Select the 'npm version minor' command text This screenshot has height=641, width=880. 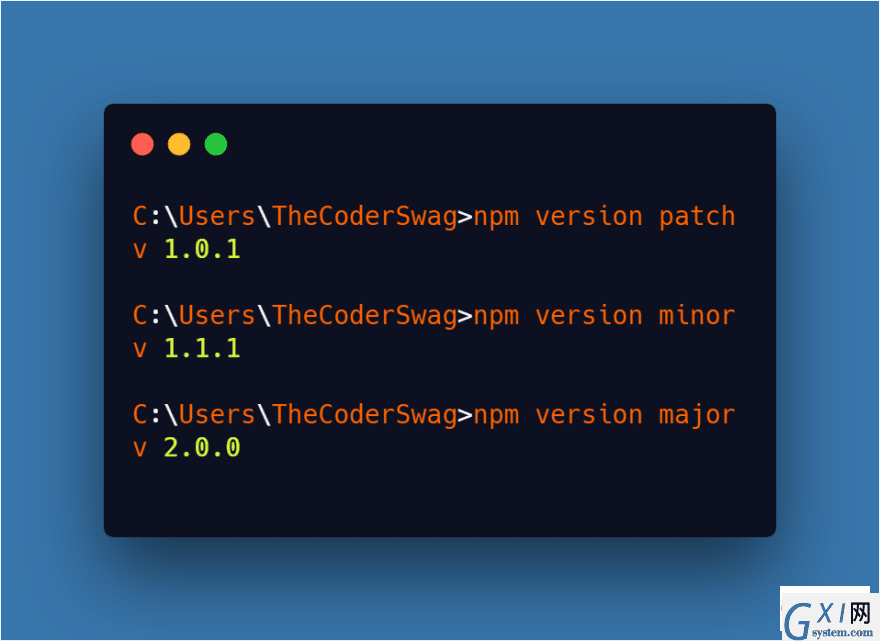click(604, 317)
